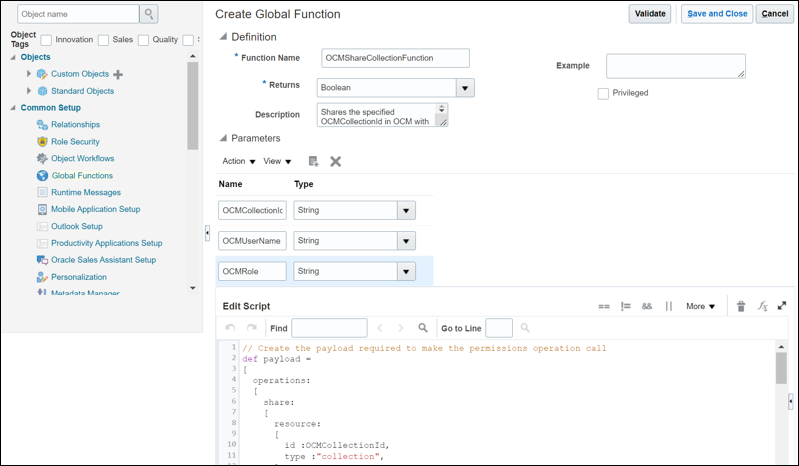The image size is (799, 466).
Task: Maximize the script editor with the expand icon
Action: [x=781, y=306]
